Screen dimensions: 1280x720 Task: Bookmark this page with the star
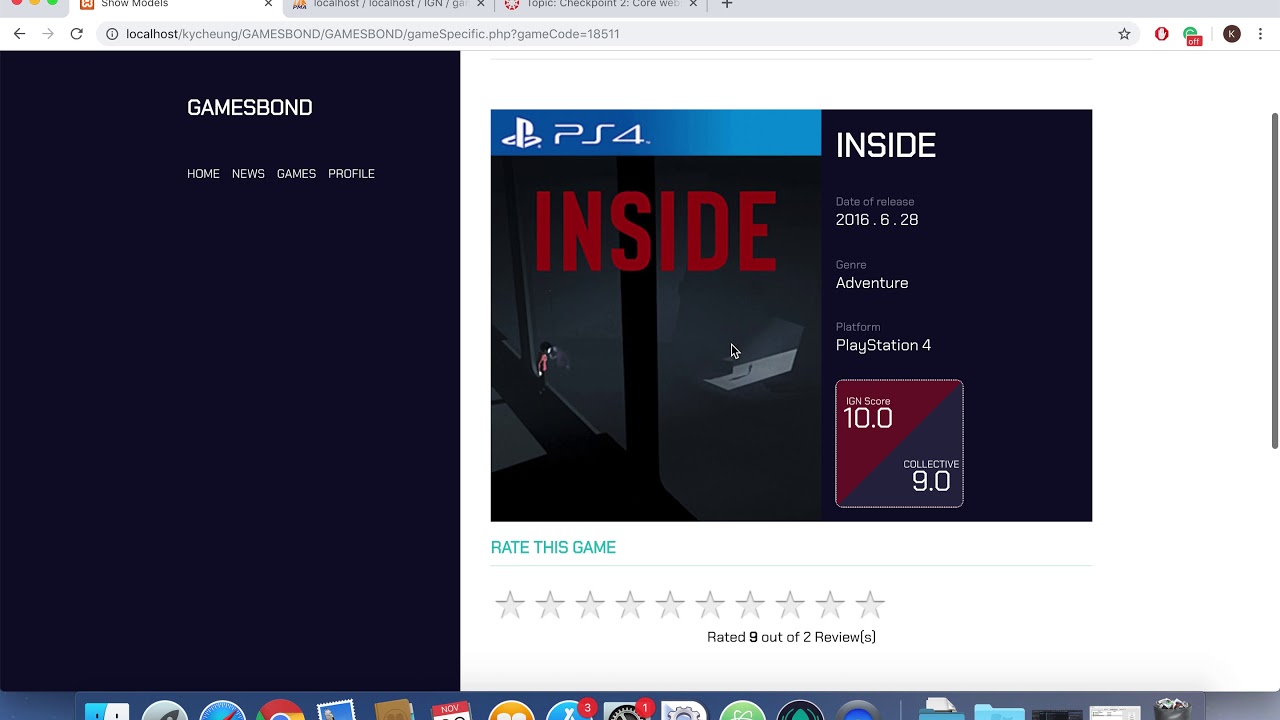pos(1124,34)
